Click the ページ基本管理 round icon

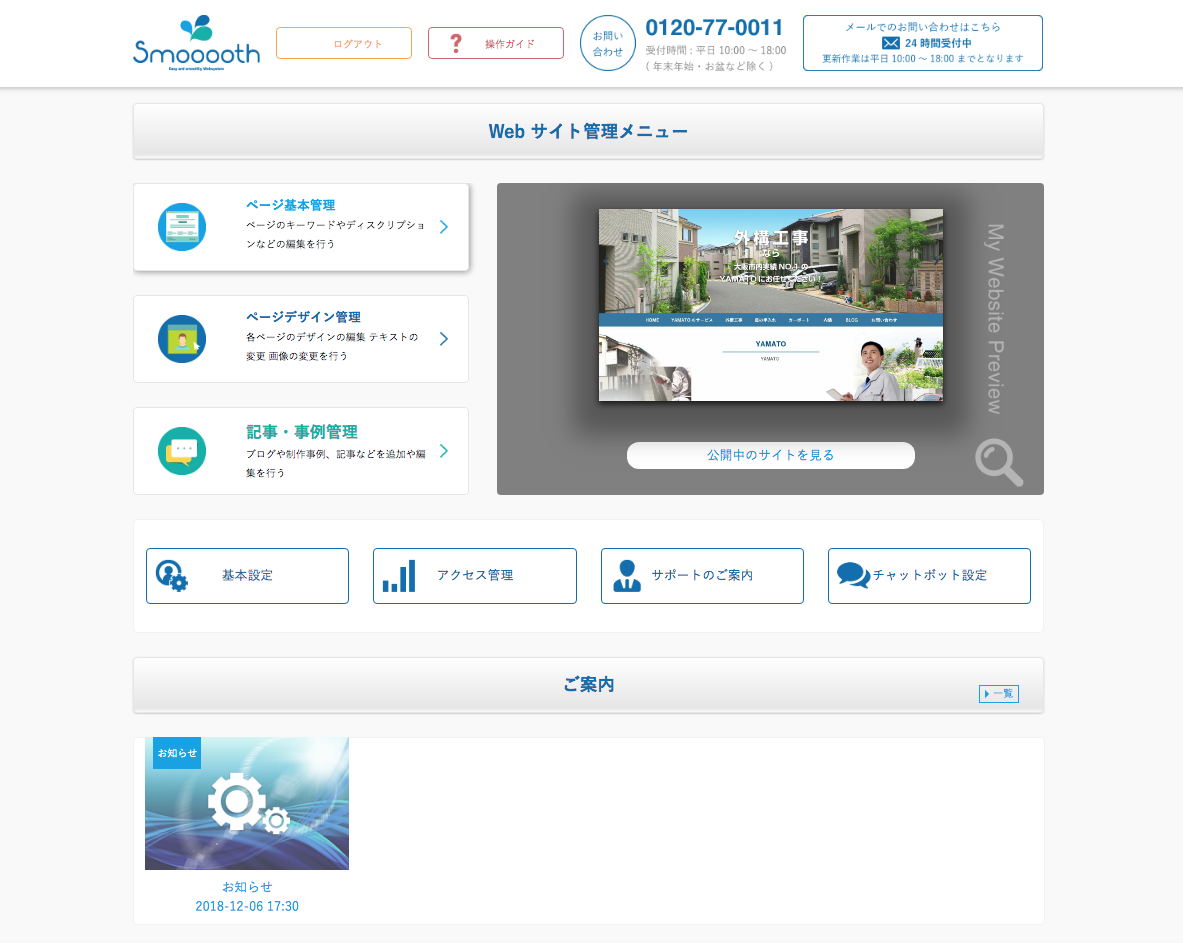(182, 227)
